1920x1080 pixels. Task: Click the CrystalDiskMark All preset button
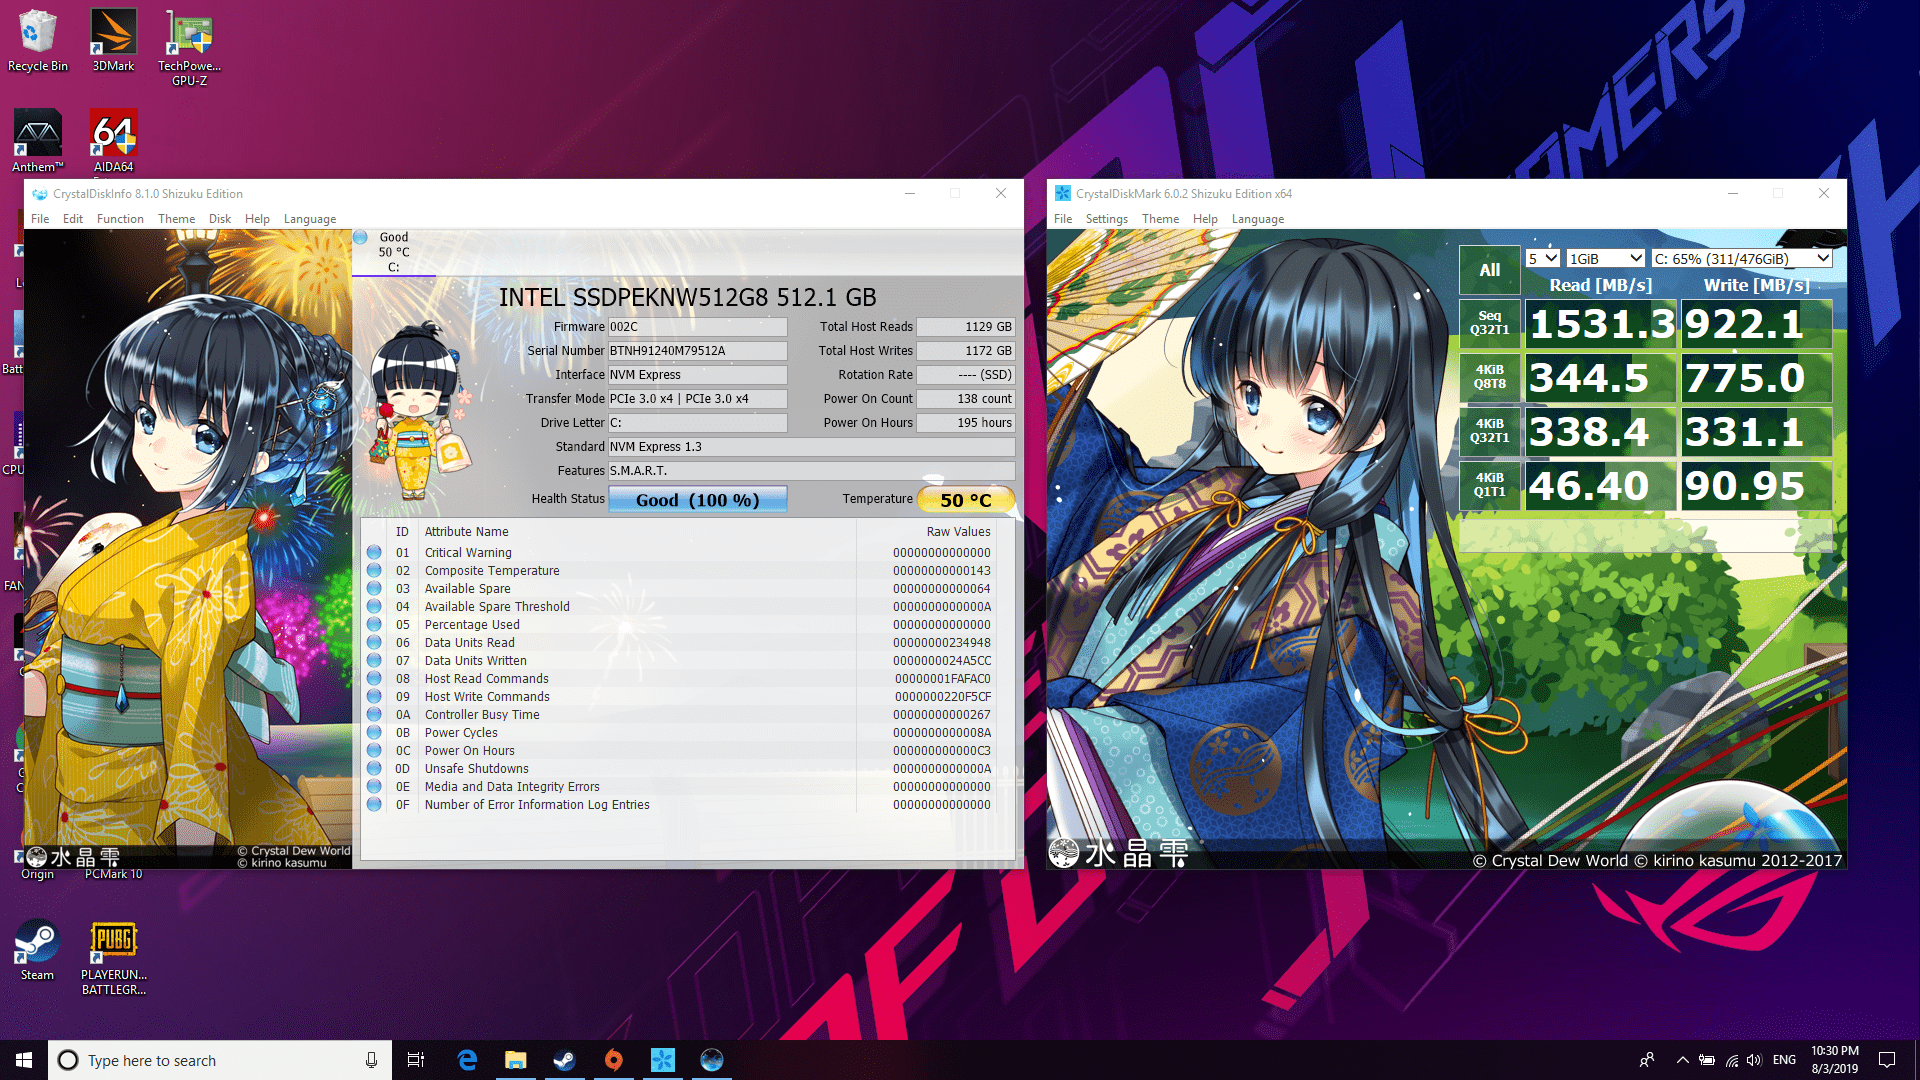pos(1487,270)
